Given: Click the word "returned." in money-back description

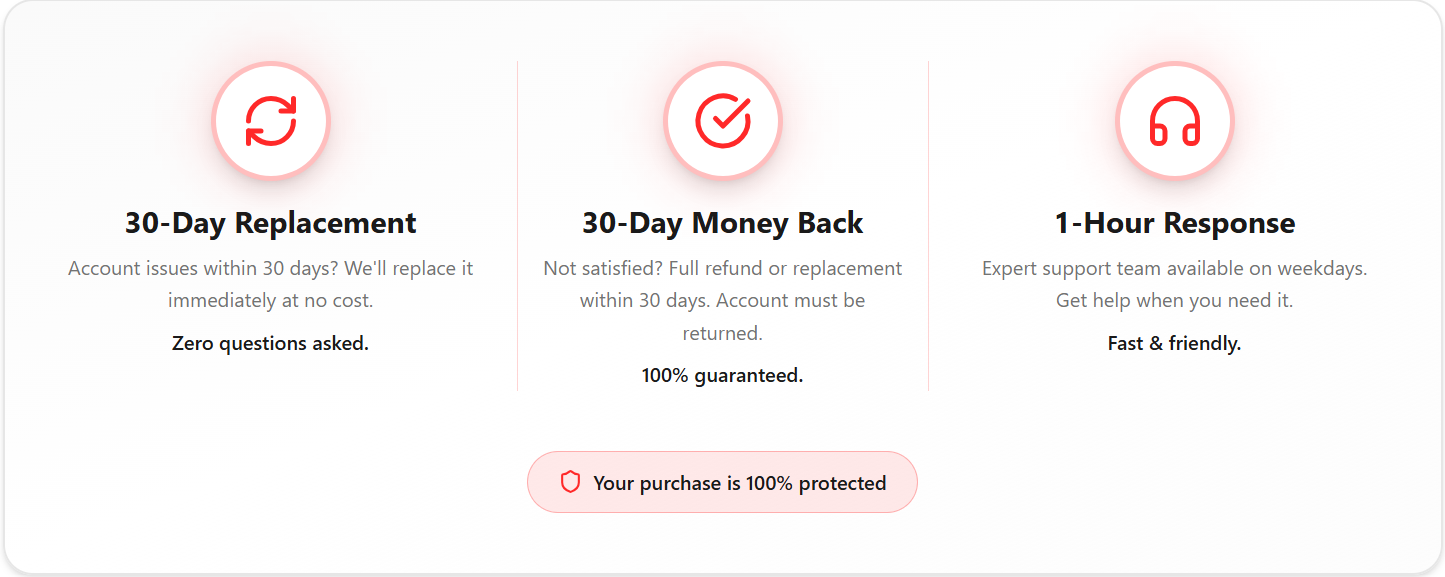Looking at the screenshot, I should click(723, 332).
